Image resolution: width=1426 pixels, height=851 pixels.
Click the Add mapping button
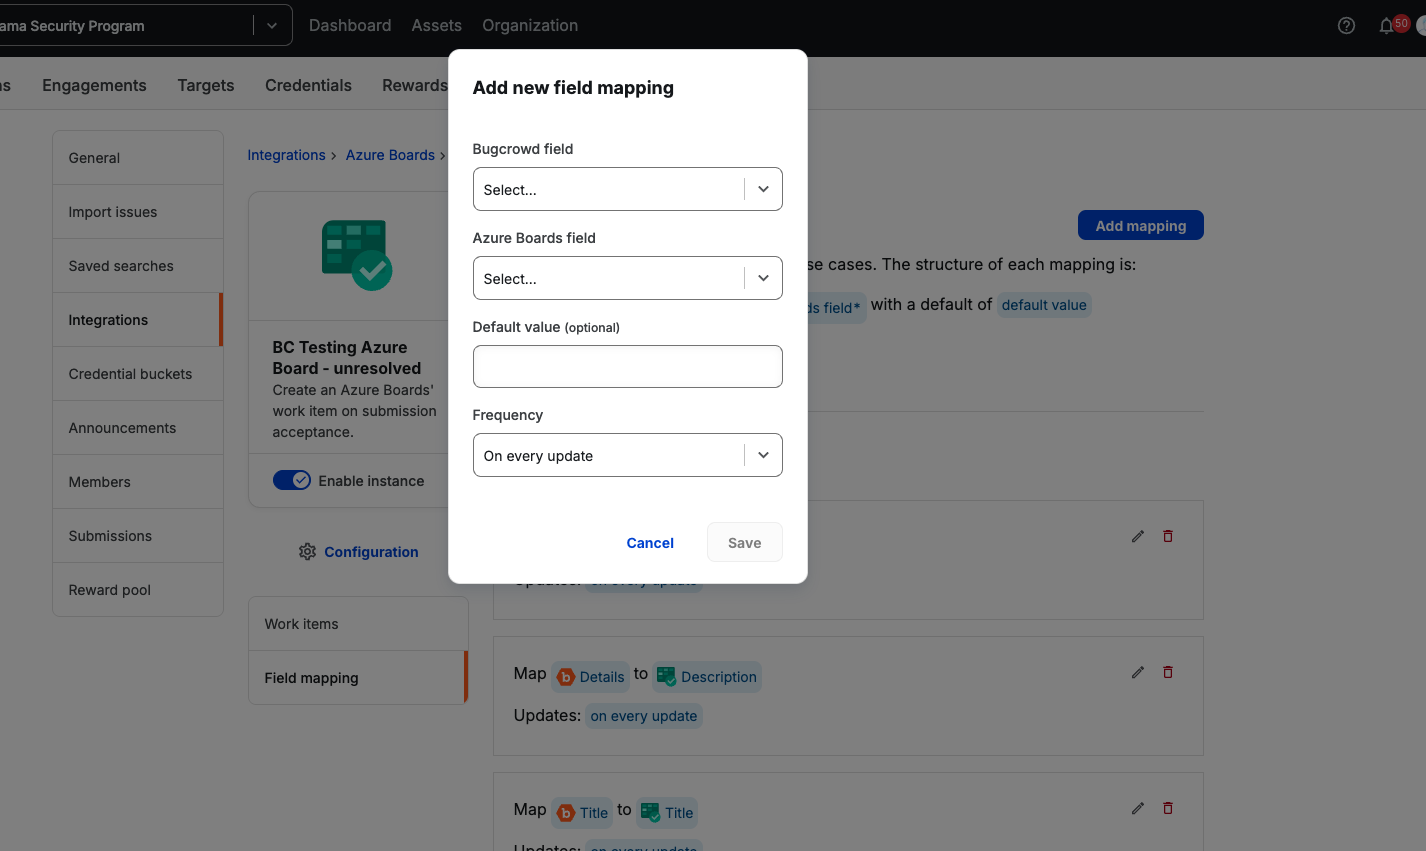click(x=1140, y=226)
